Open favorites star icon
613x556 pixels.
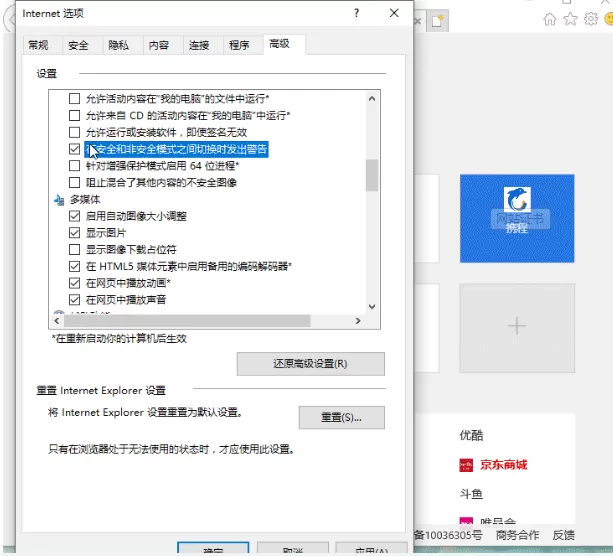pos(570,19)
